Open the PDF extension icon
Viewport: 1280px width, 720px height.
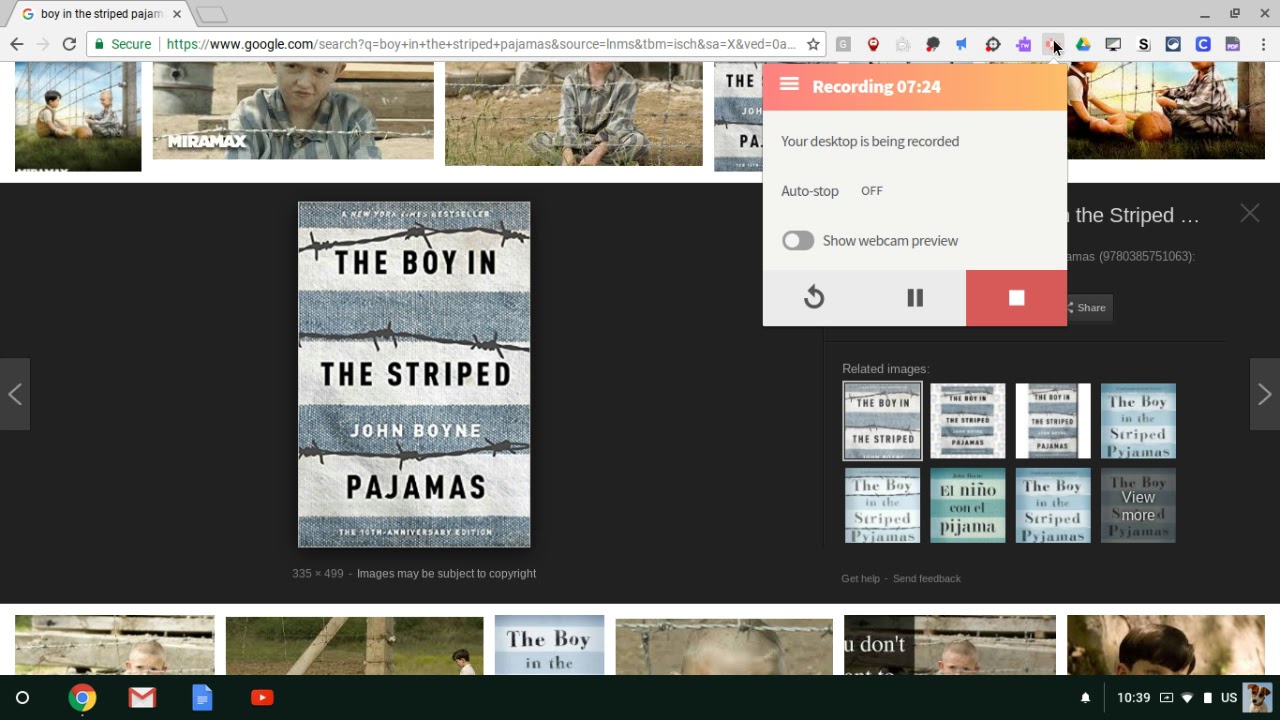pos(1233,44)
